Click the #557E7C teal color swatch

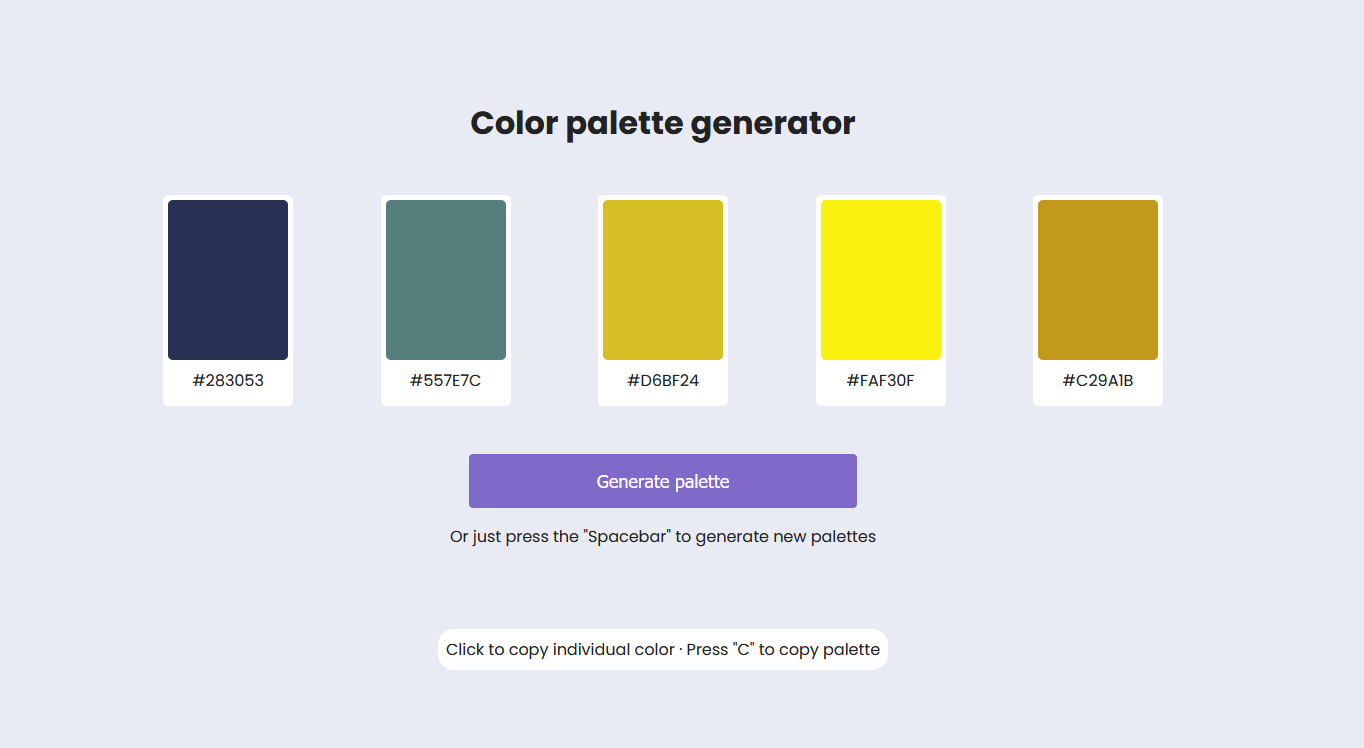pos(446,279)
